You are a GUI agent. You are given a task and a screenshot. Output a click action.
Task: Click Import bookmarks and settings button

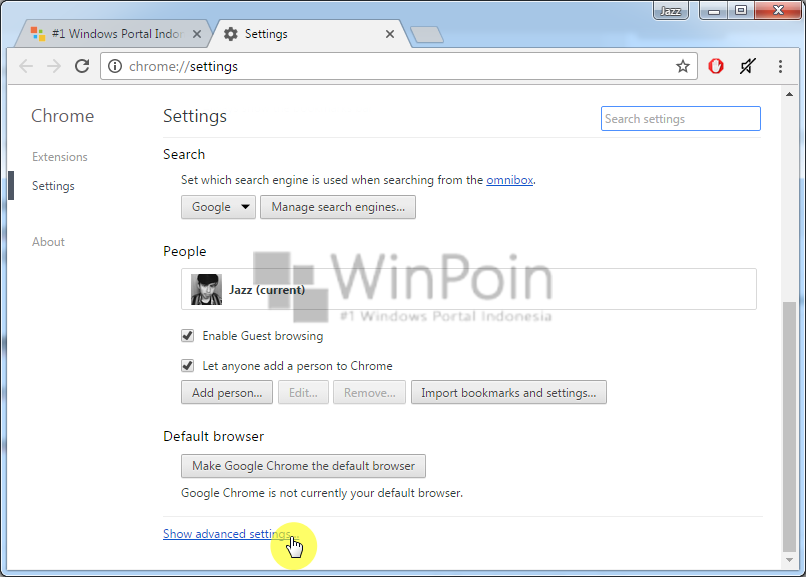pos(509,393)
